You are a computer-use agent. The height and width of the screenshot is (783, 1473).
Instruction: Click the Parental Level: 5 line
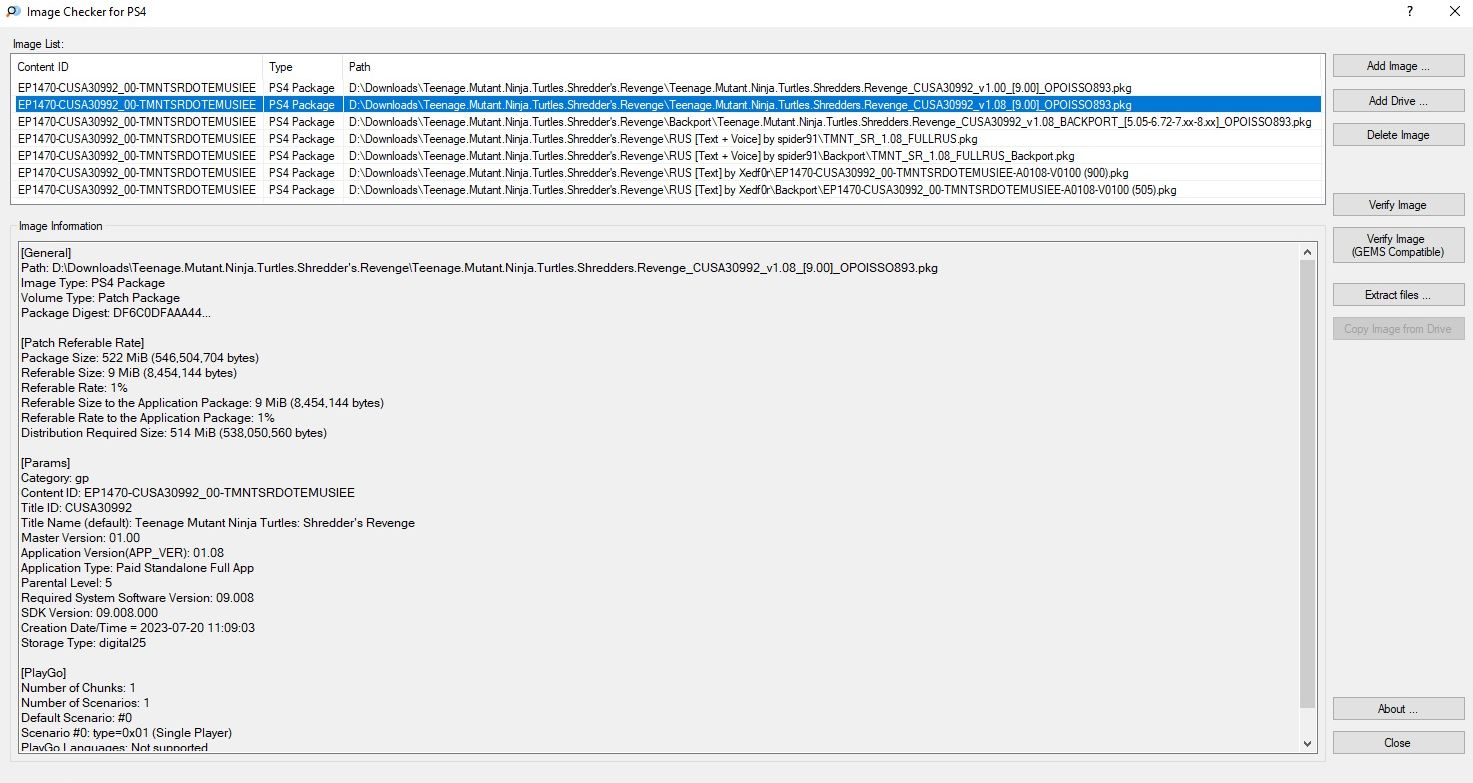tap(66, 583)
